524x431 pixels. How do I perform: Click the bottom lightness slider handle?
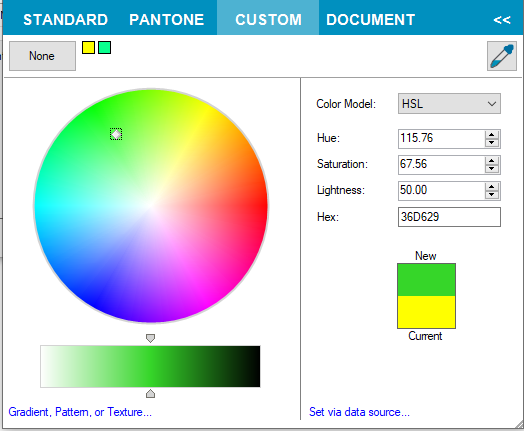150,394
